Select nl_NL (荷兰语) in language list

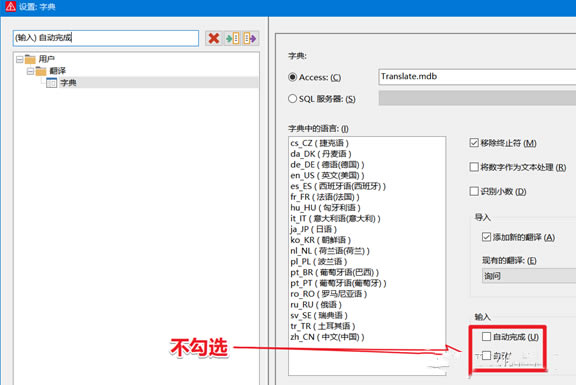[330, 251]
